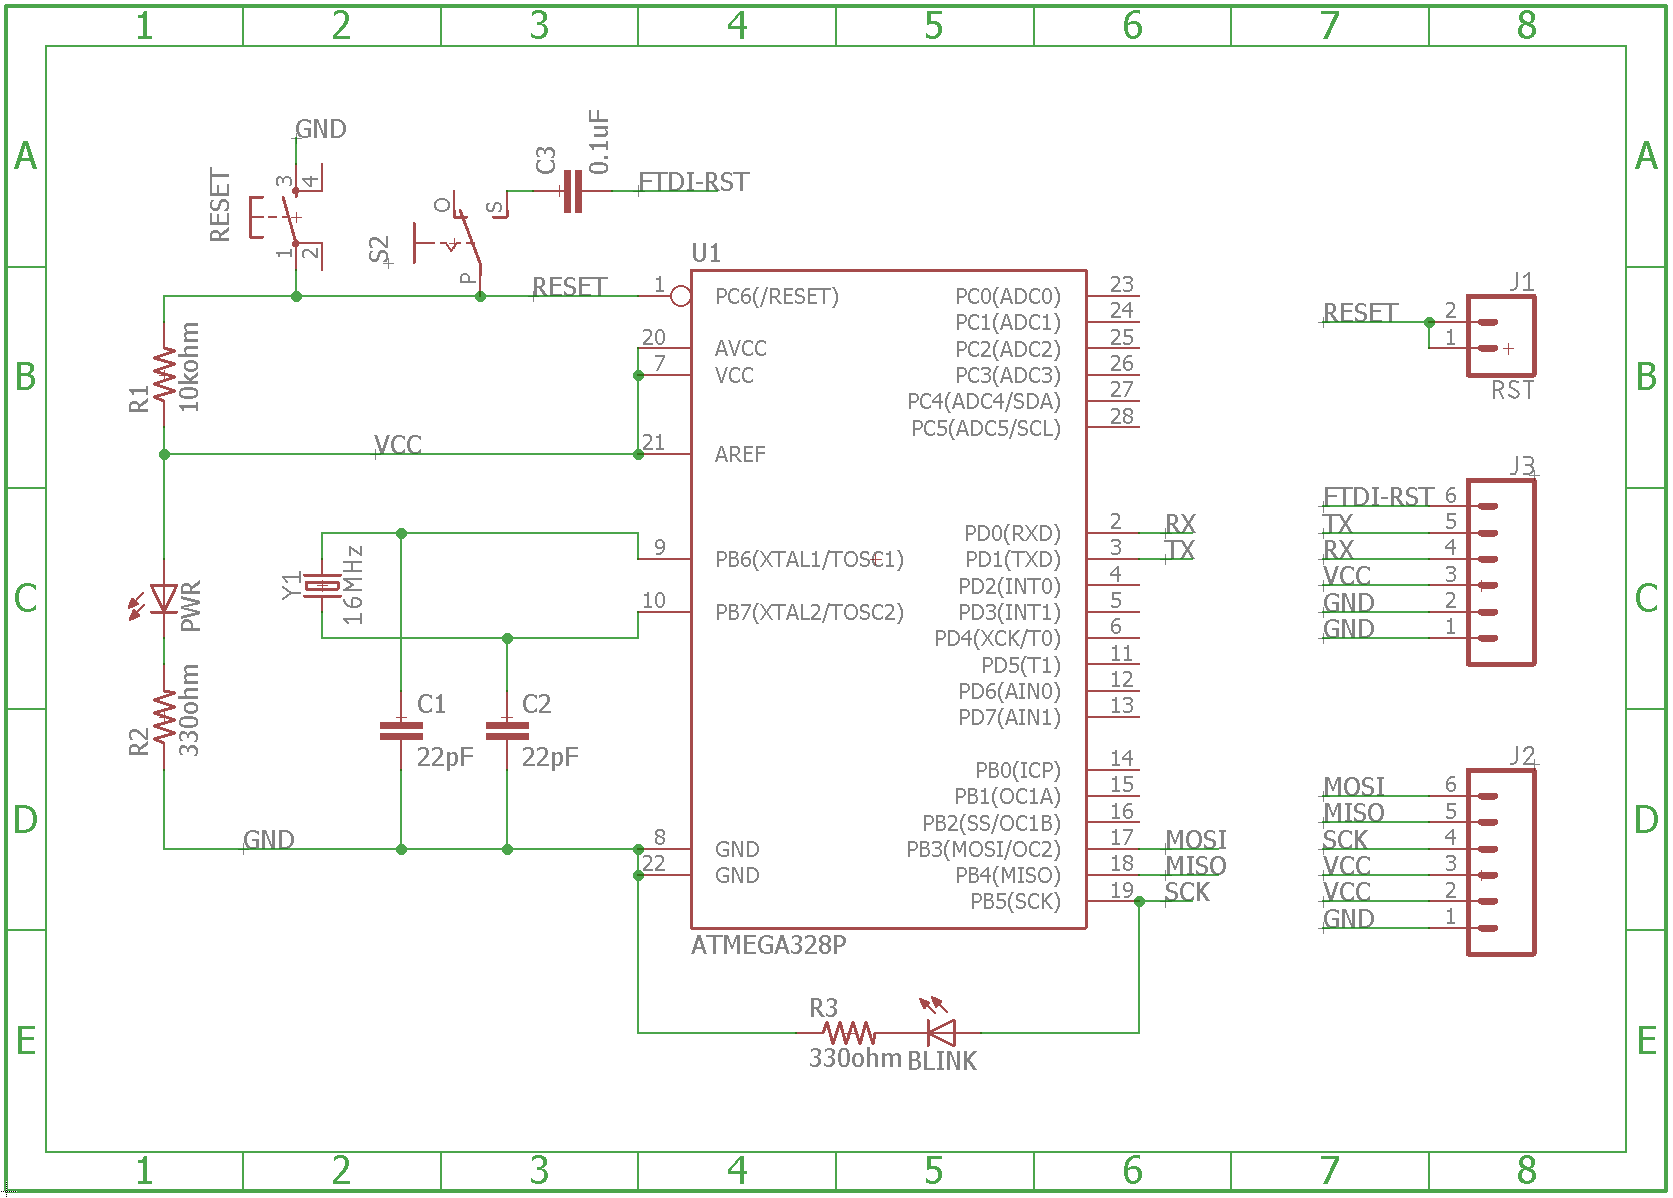Select capacitor C1 22pF symbol
The height and width of the screenshot is (1198, 1673).
400,730
